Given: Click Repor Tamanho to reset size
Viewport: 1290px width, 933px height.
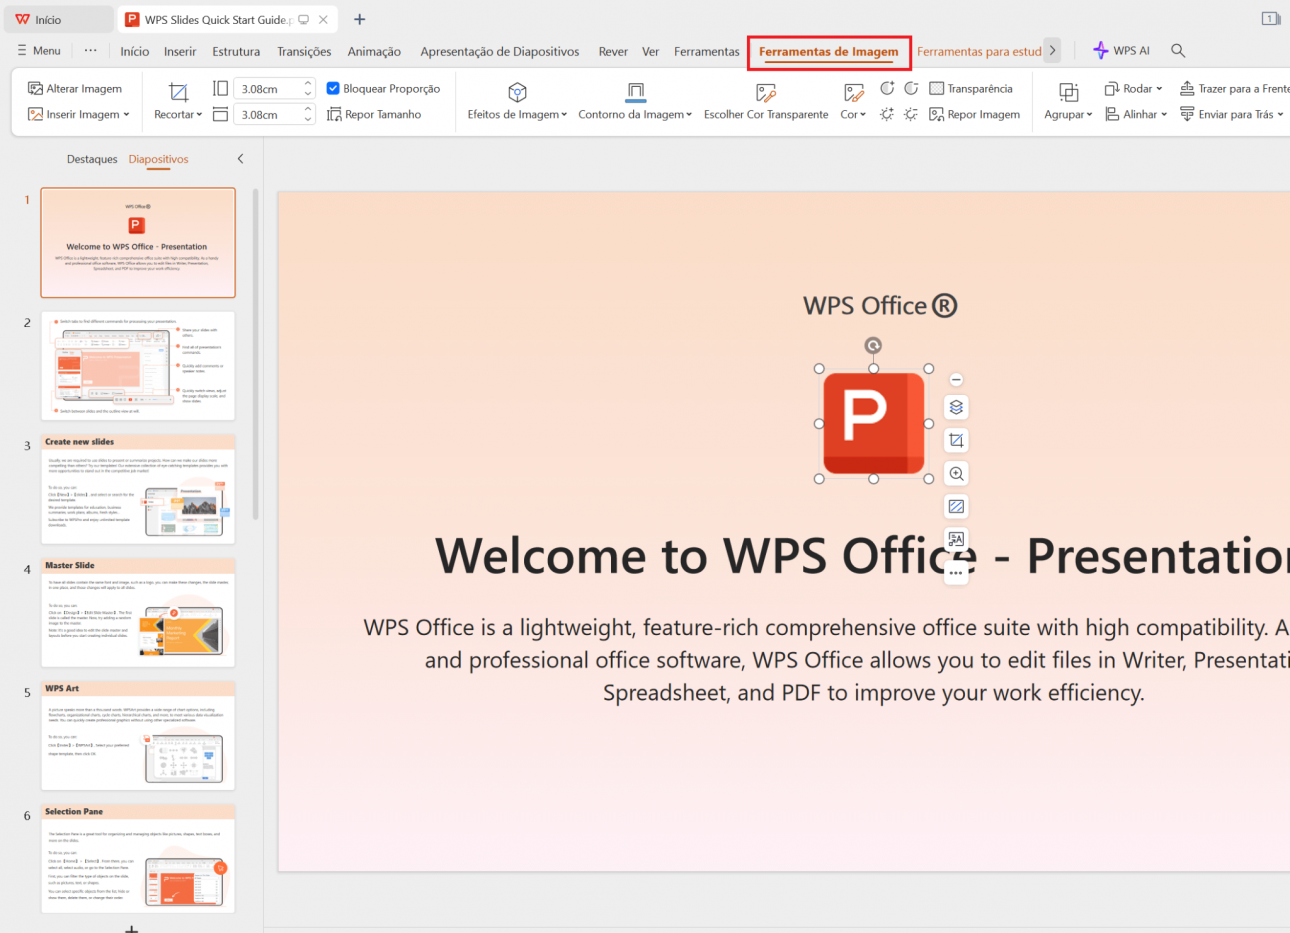Looking at the screenshot, I should tap(374, 114).
